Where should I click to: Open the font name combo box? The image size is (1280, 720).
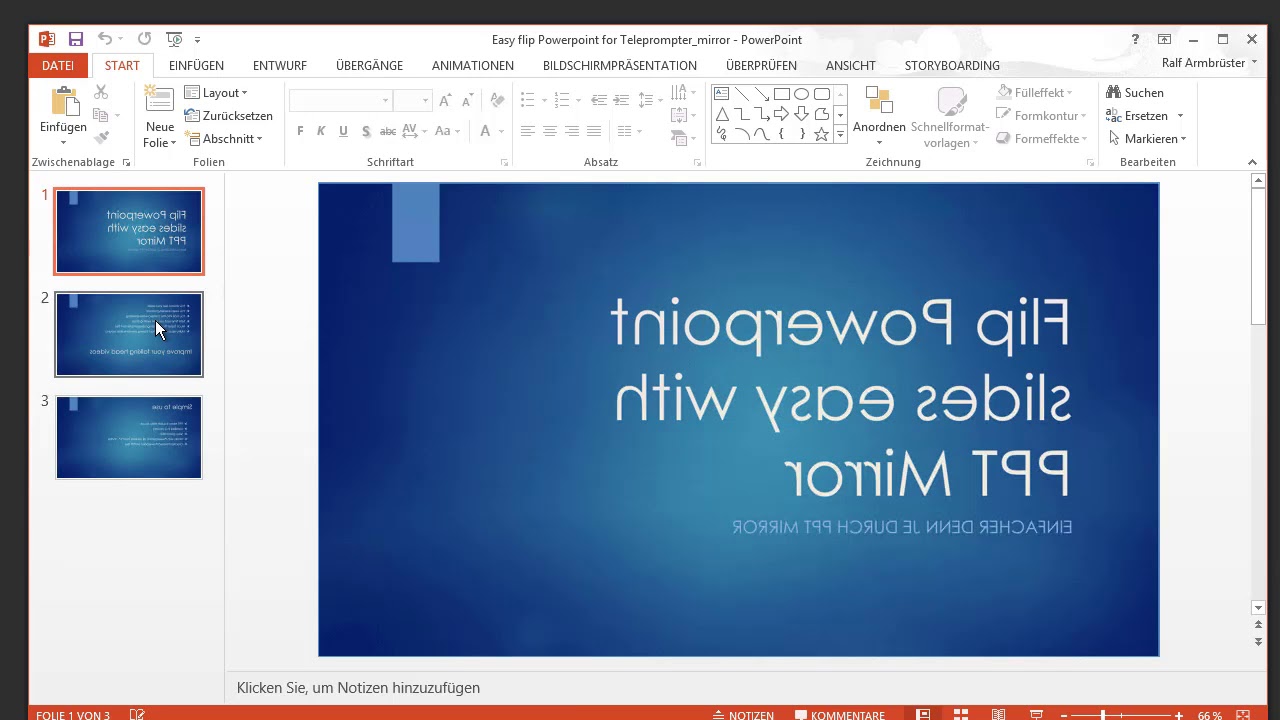pyautogui.click(x=340, y=100)
